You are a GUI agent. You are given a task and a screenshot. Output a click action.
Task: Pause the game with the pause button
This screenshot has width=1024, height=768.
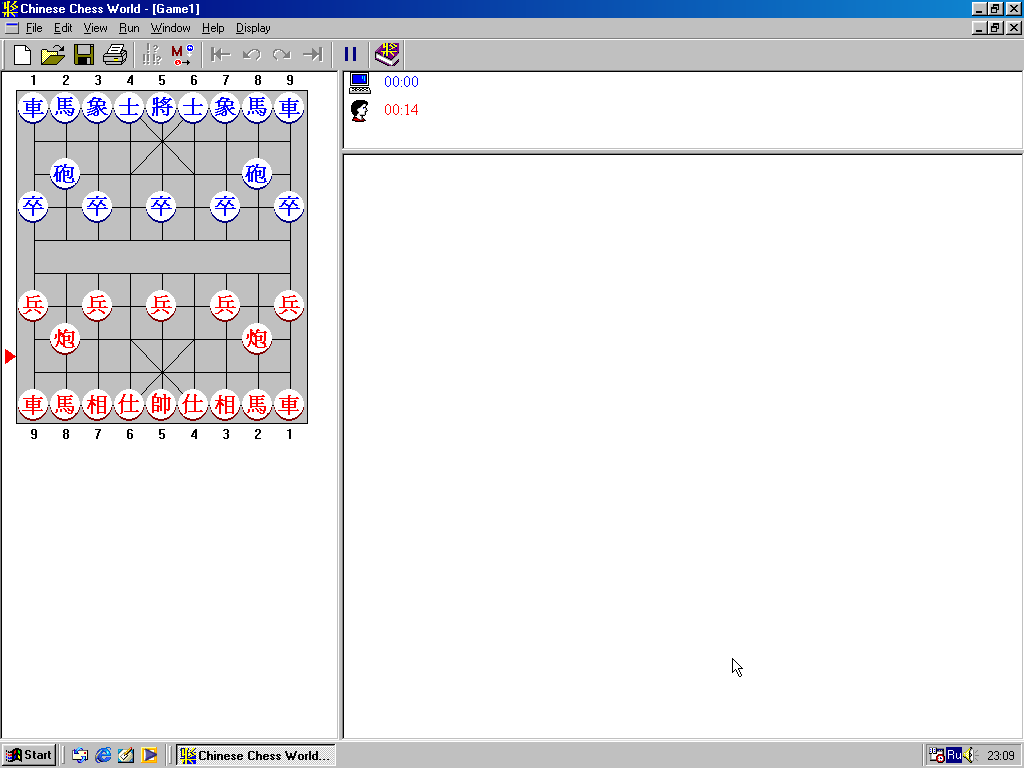[351, 55]
